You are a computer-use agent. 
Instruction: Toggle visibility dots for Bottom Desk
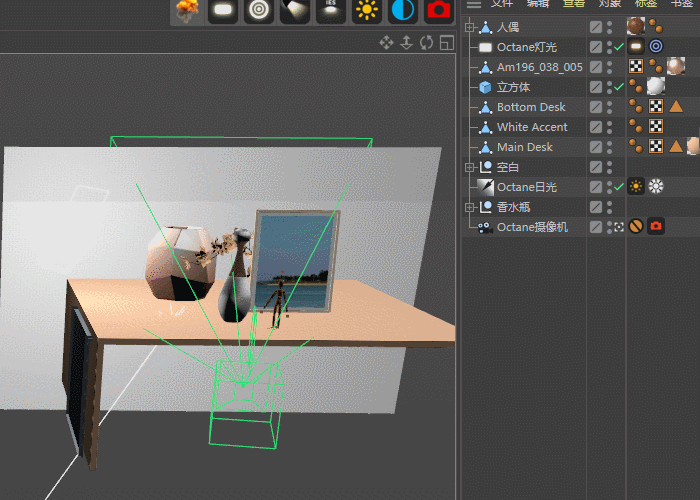click(x=609, y=107)
